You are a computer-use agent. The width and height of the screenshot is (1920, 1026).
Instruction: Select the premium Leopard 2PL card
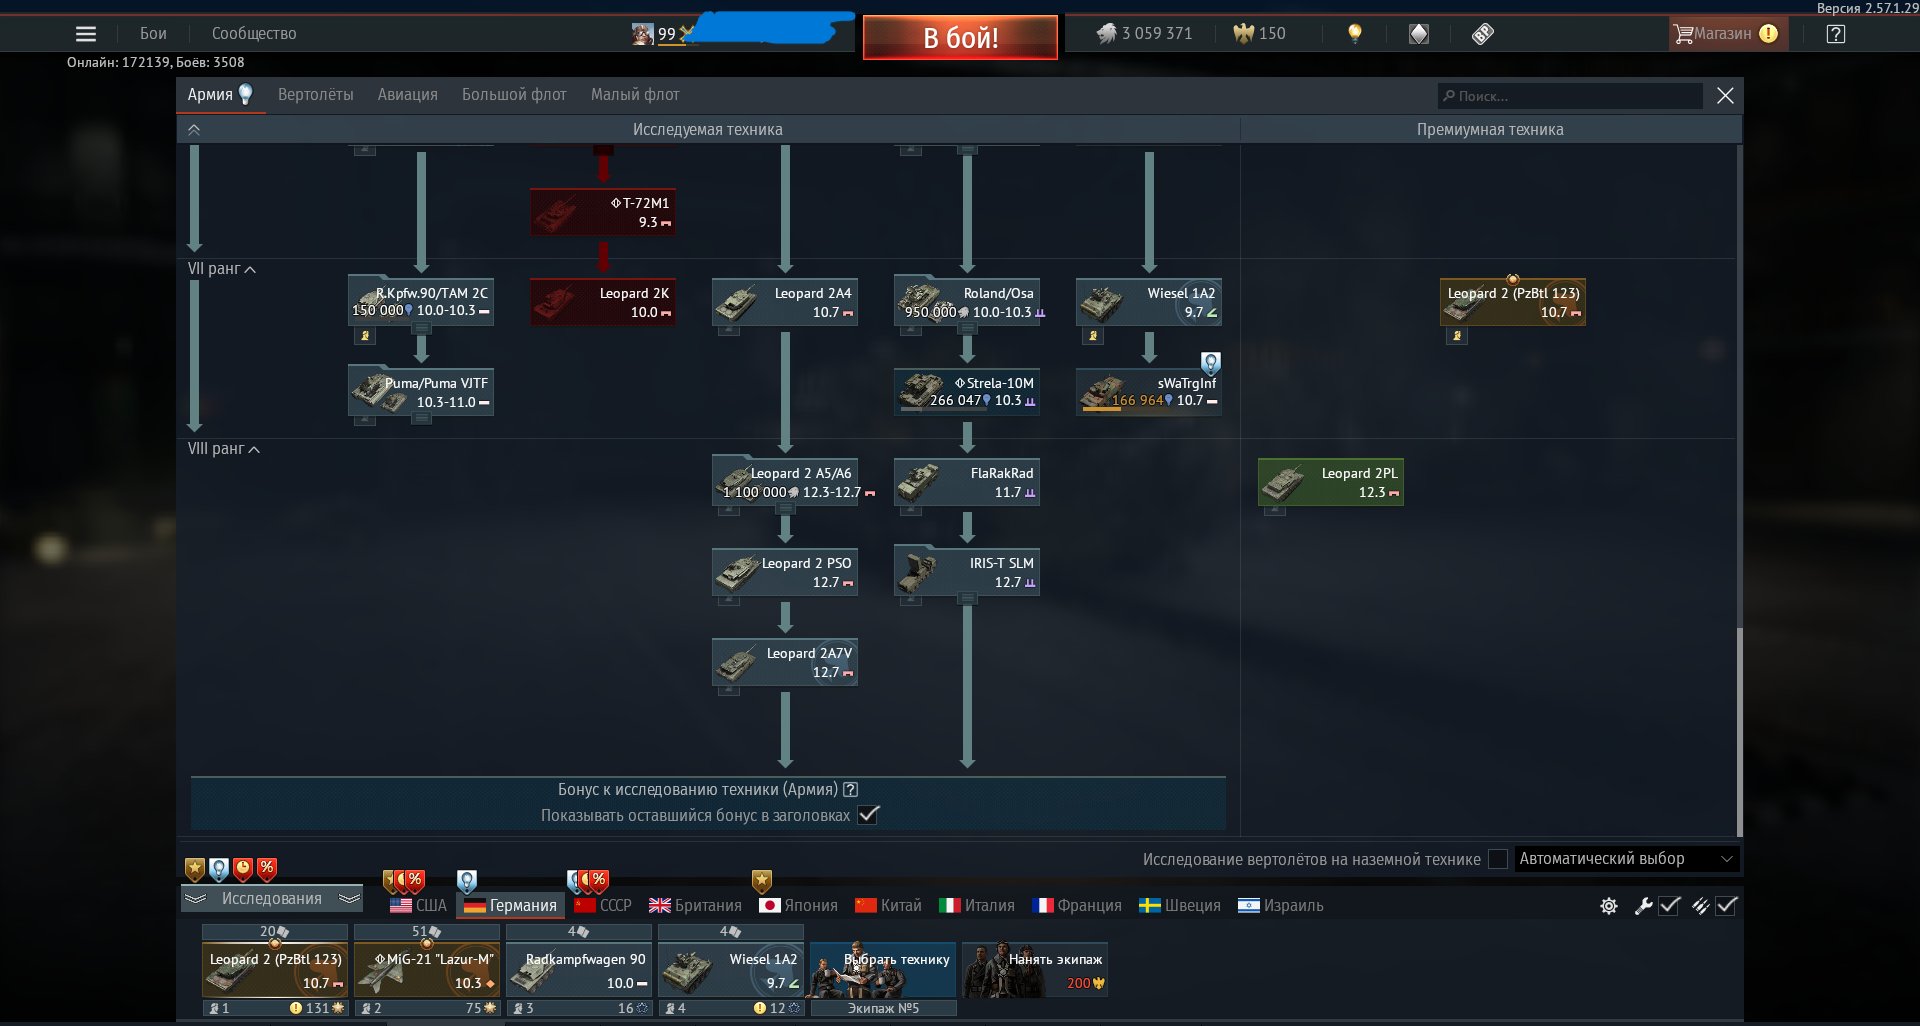coord(1331,482)
